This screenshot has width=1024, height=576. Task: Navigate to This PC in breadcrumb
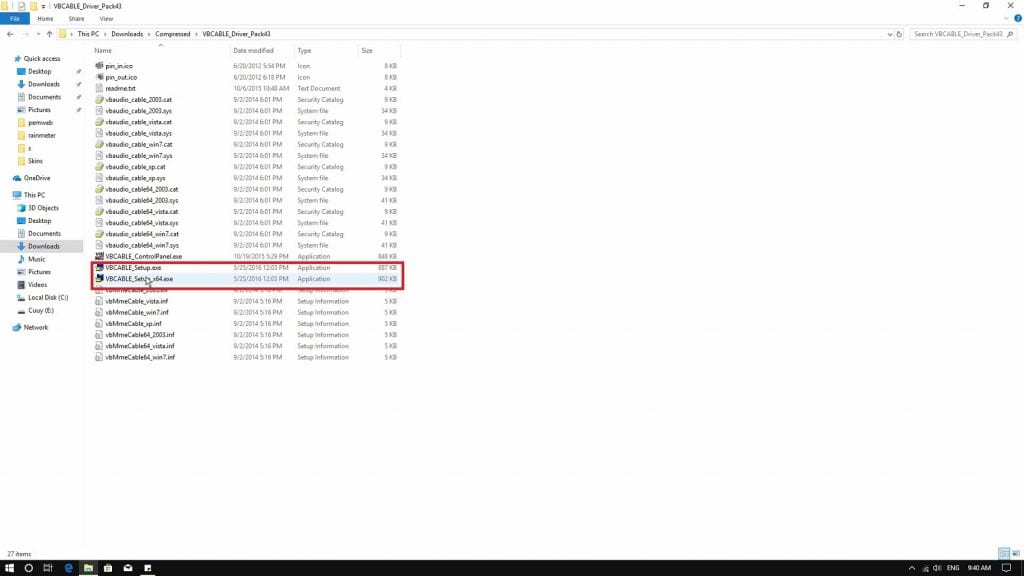(88, 34)
